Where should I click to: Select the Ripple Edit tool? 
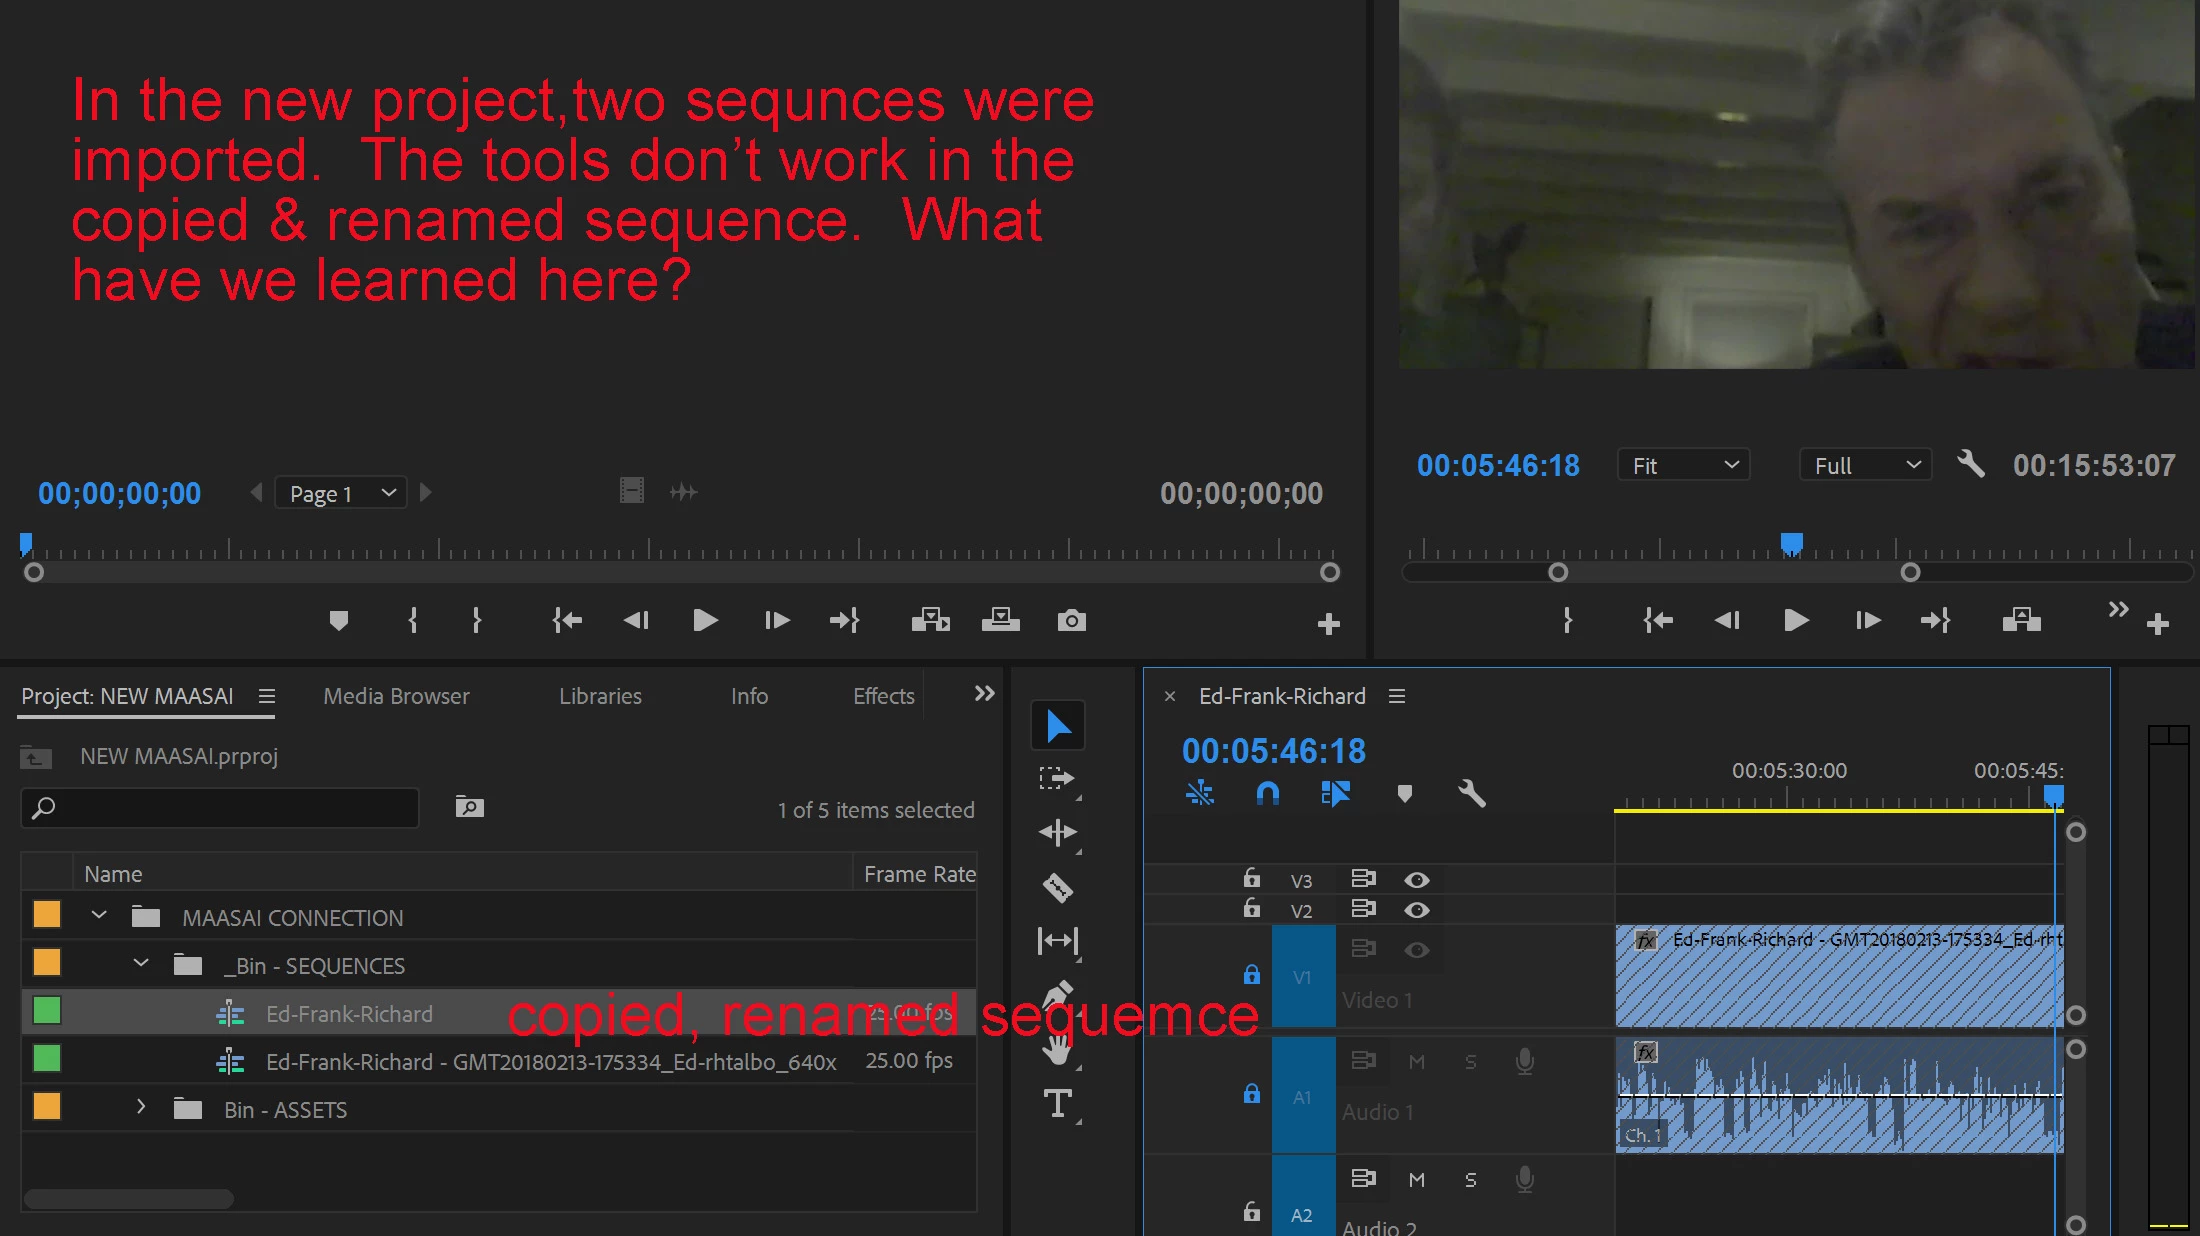pos(1057,833)
